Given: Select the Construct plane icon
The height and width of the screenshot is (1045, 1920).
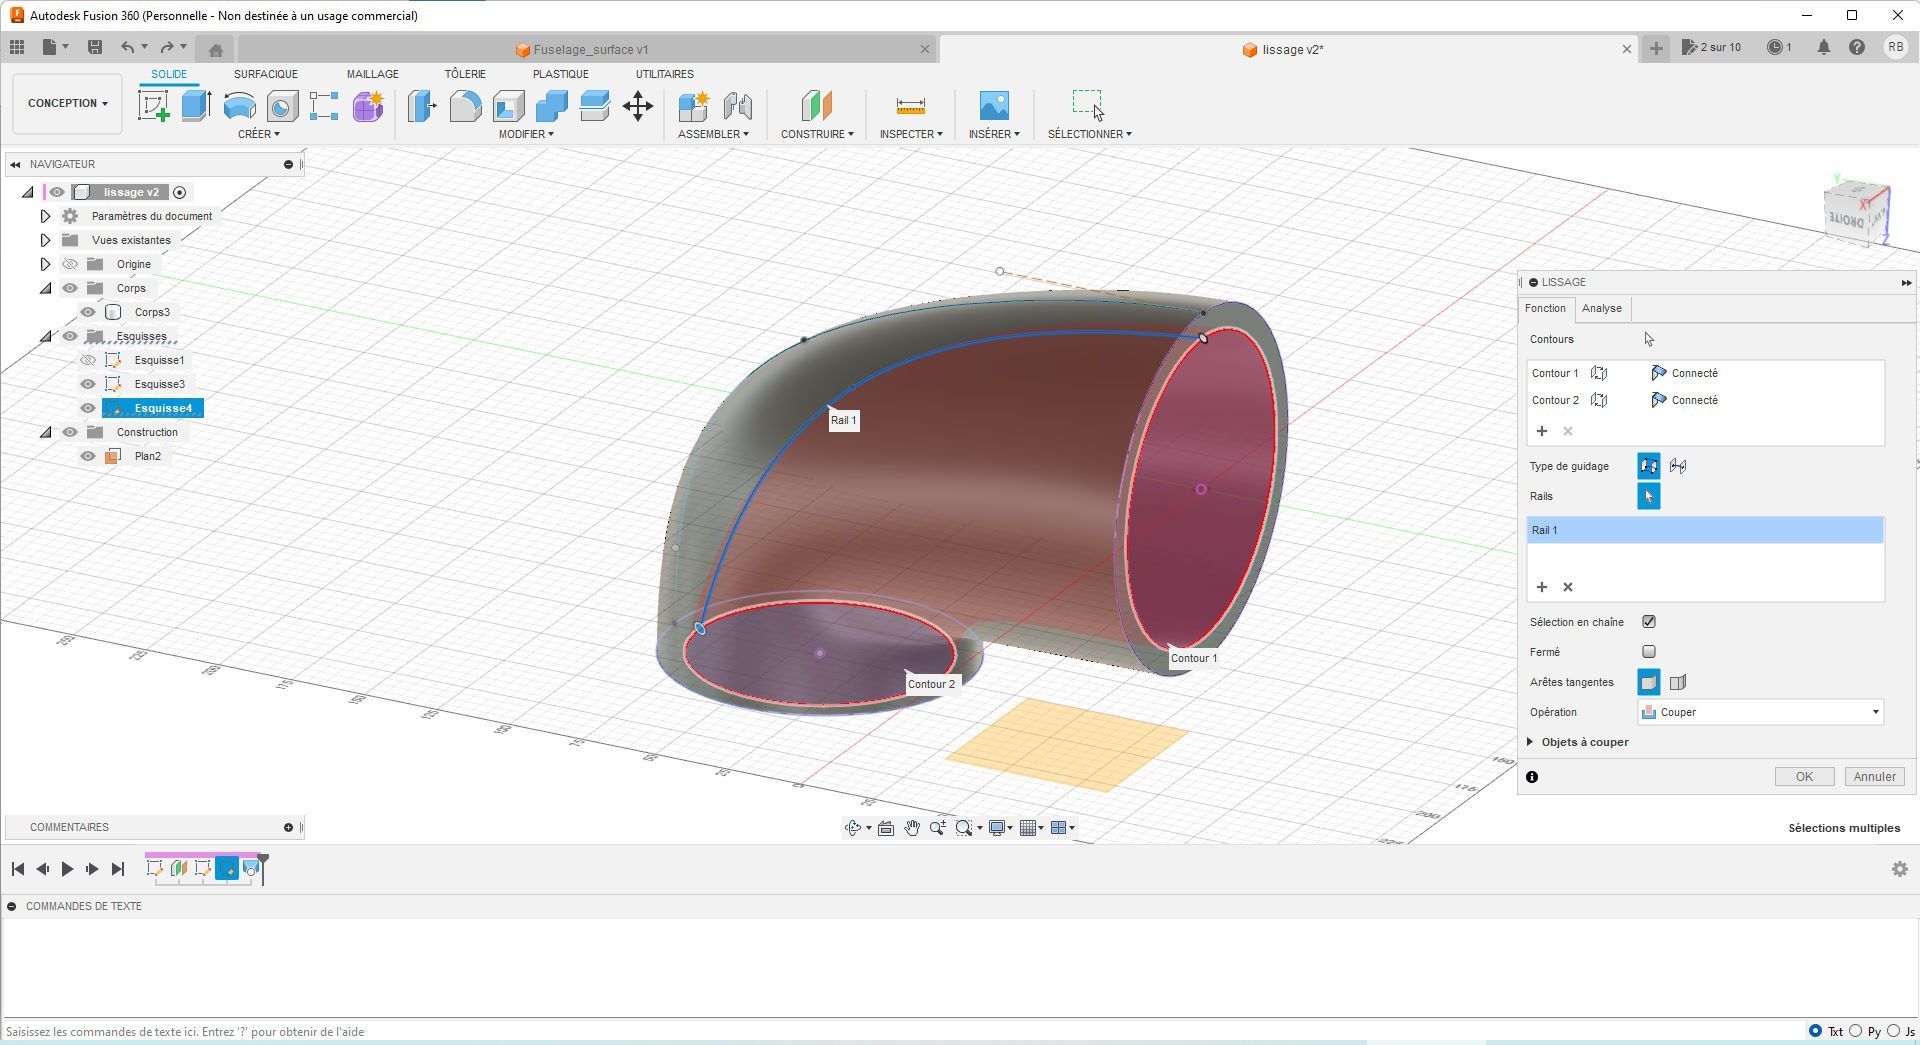Looking at the screenshot, I should pyautogui.click(x=817, y=106).
